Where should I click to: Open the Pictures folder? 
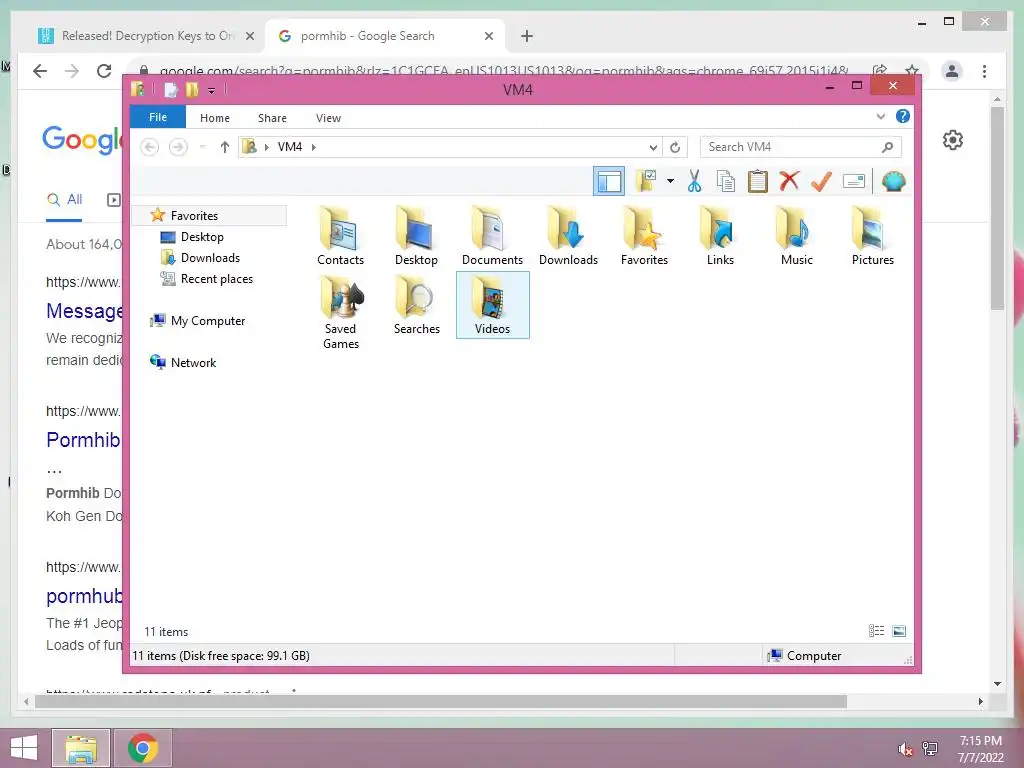tap(872, 236)
